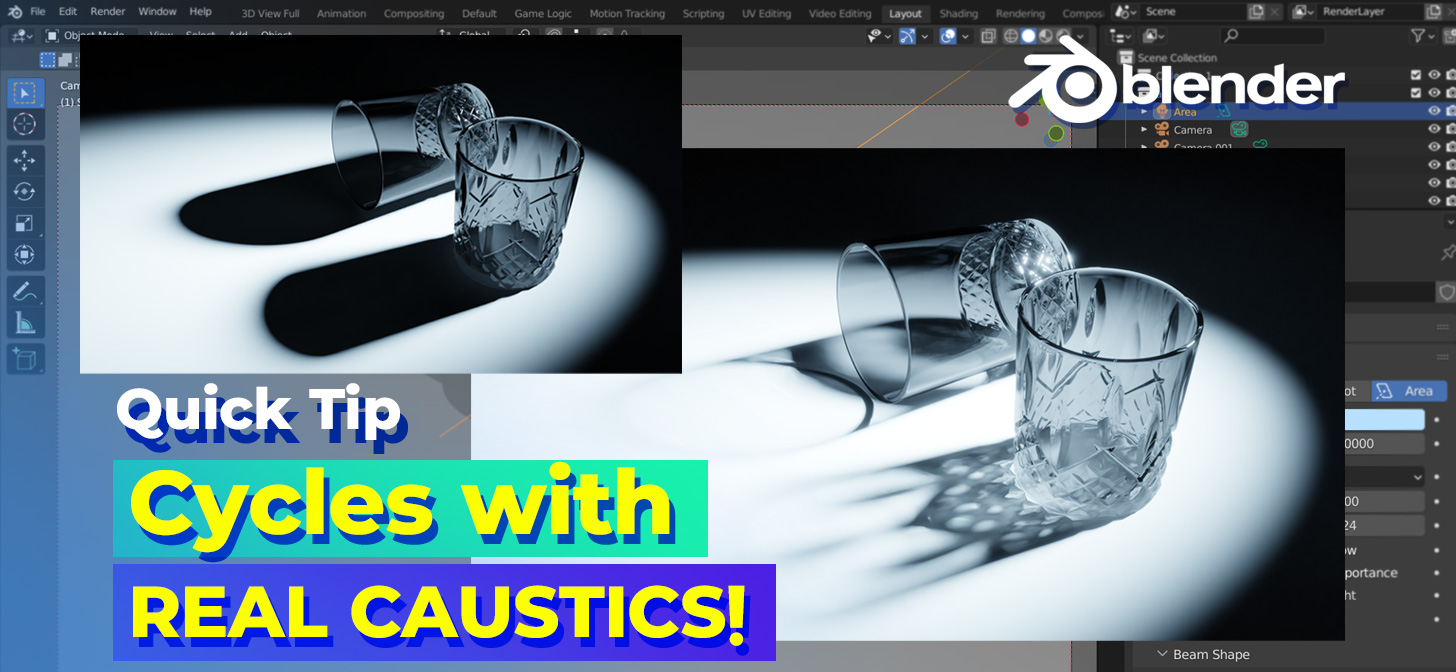Open the Help menu
This screenshot has width=1456, height=672.
pyautogui.click(x=200, y=12)
